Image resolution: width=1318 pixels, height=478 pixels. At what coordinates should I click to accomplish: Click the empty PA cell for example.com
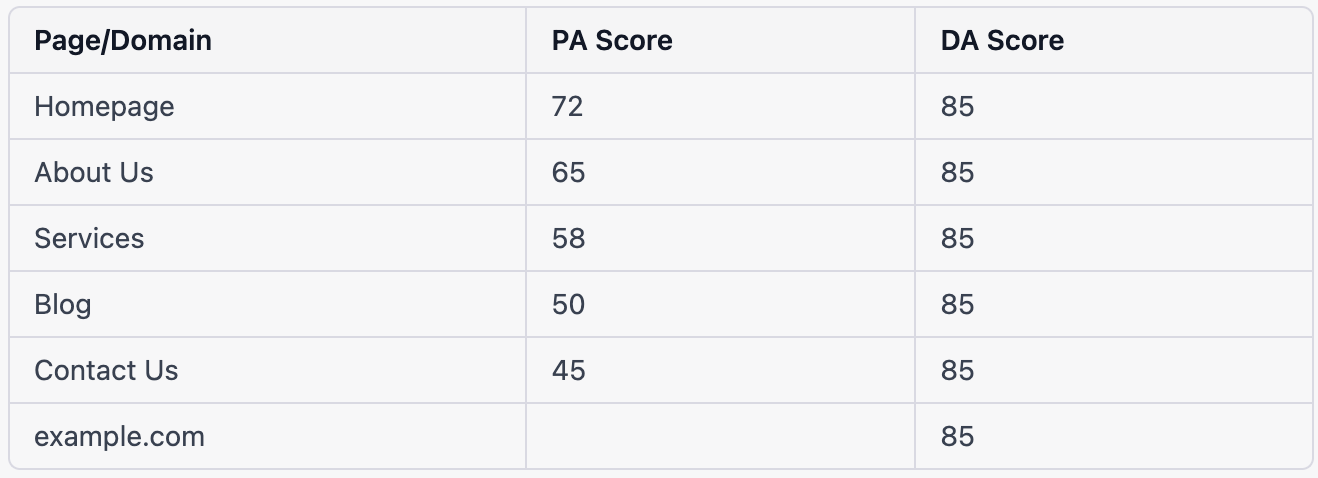(720, 437)
